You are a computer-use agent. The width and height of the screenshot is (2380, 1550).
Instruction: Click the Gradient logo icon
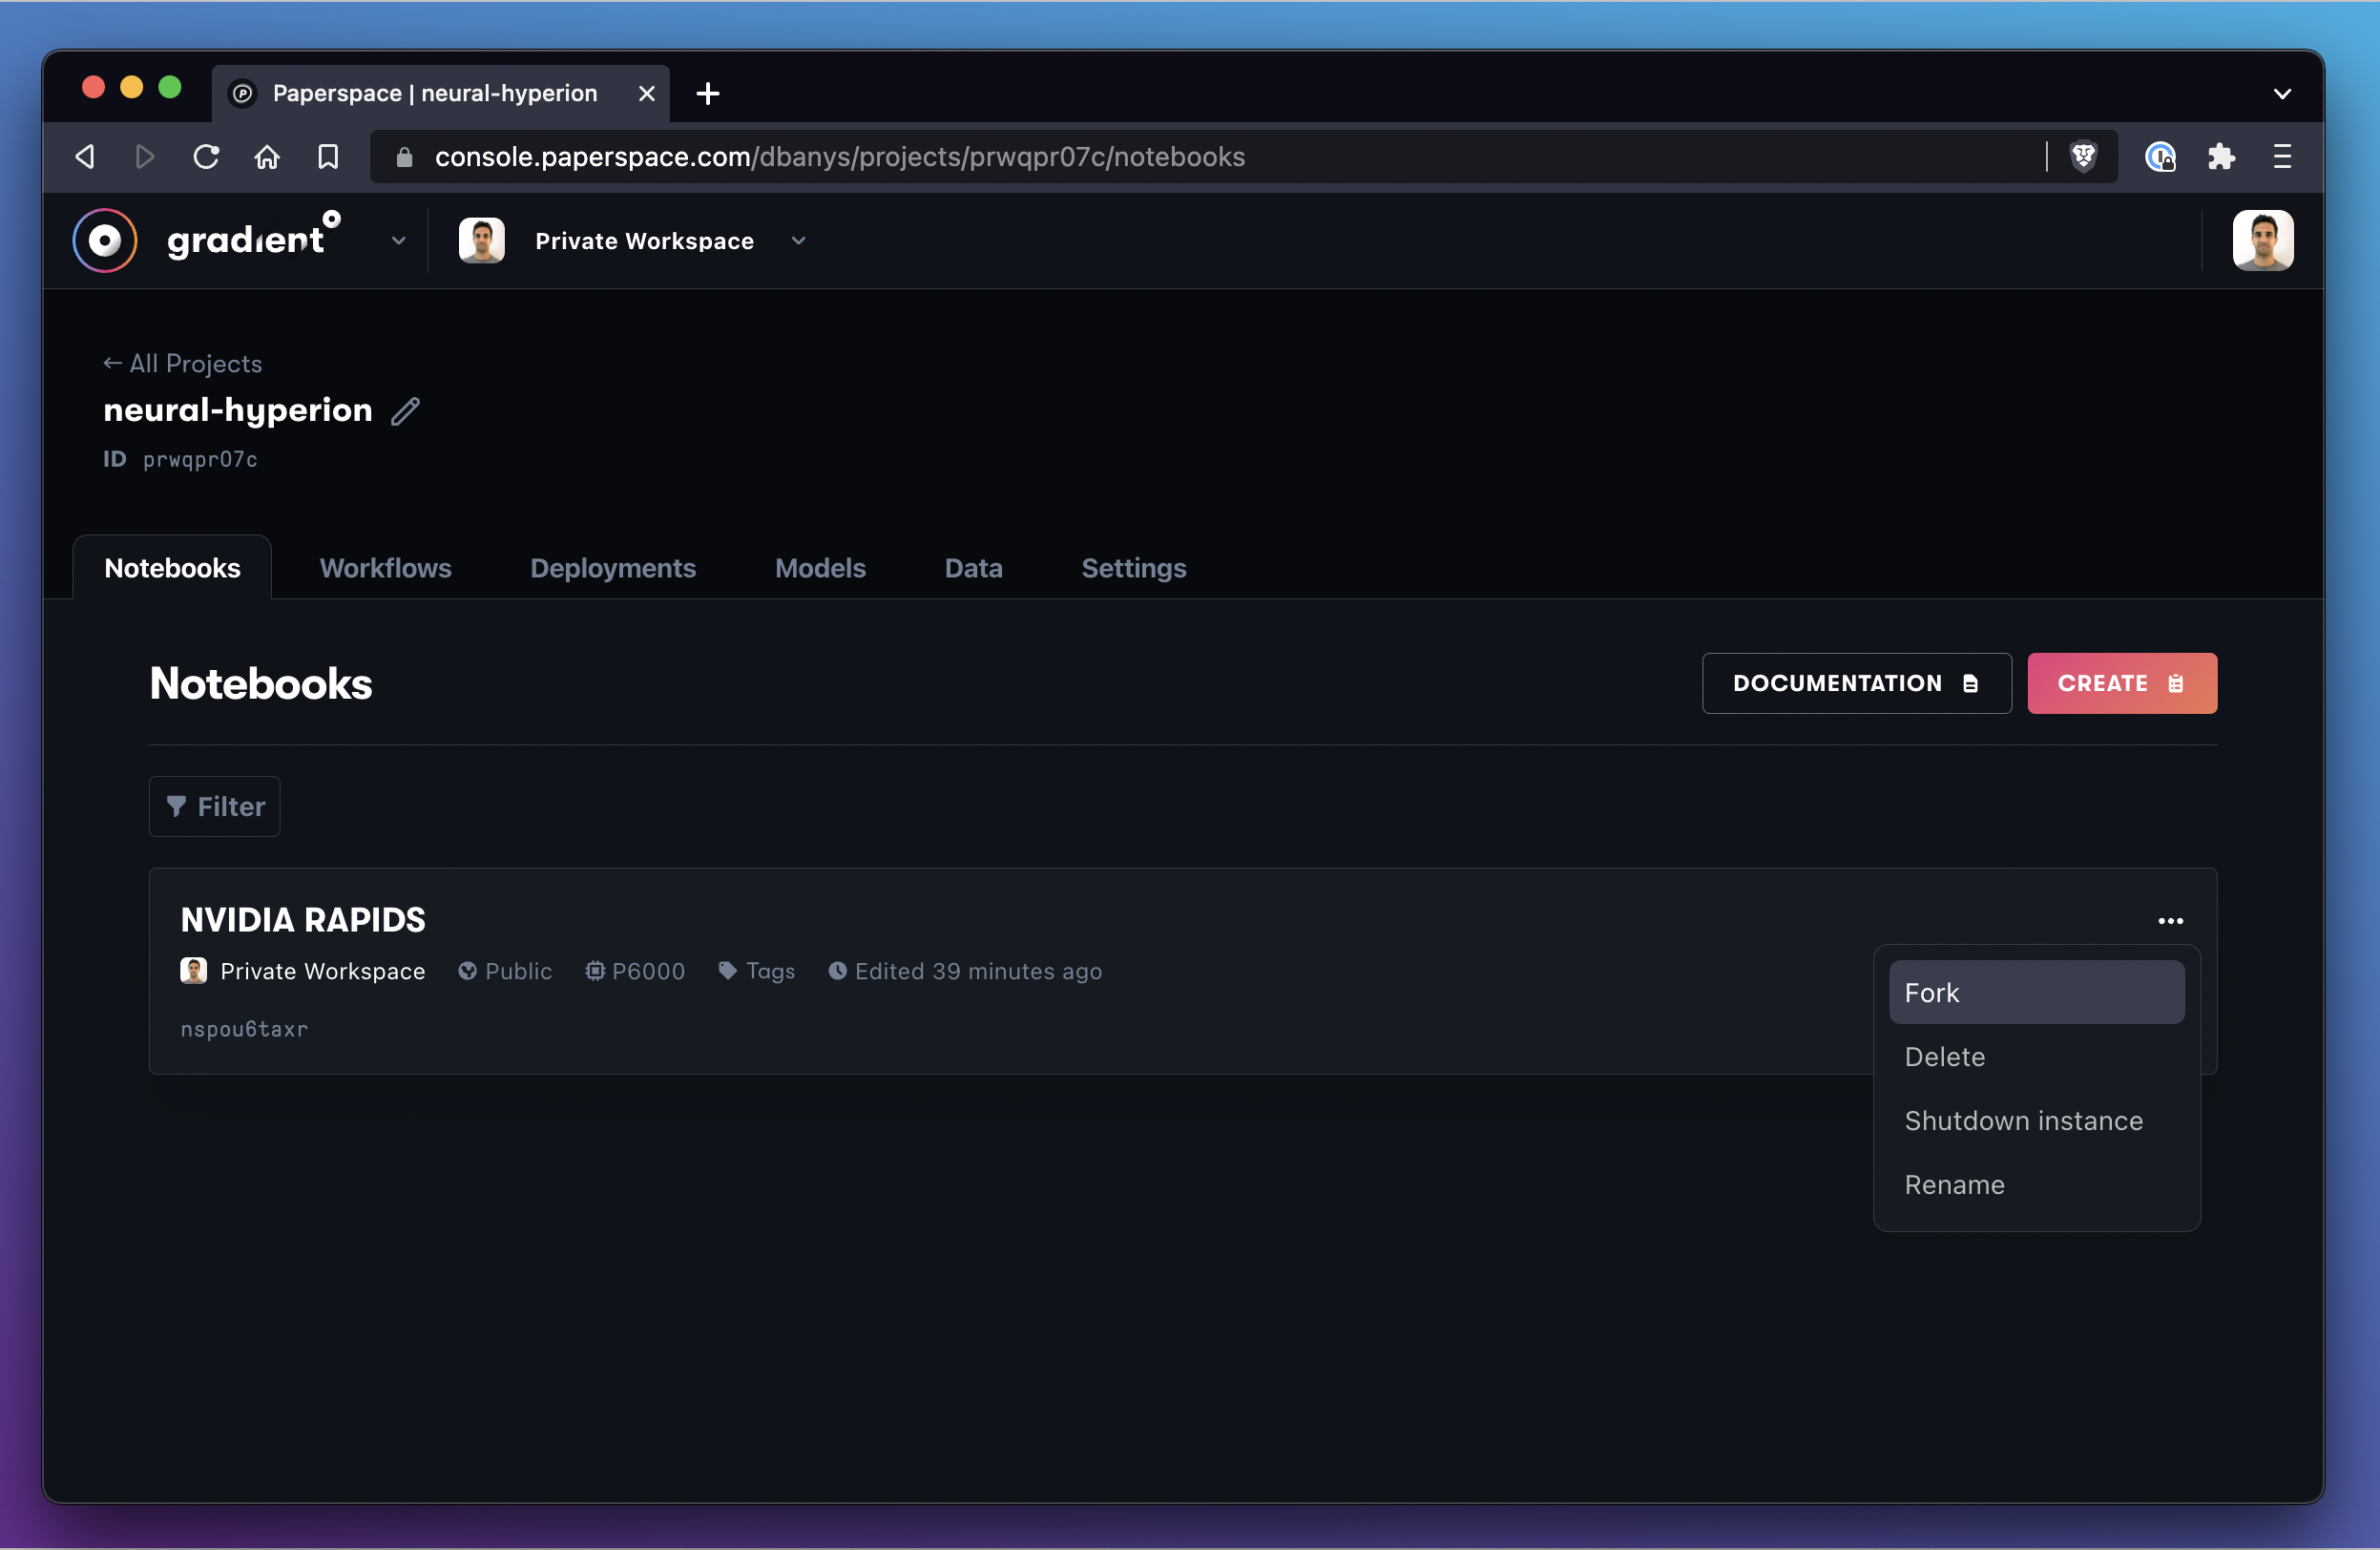click(x=106, y=241)
